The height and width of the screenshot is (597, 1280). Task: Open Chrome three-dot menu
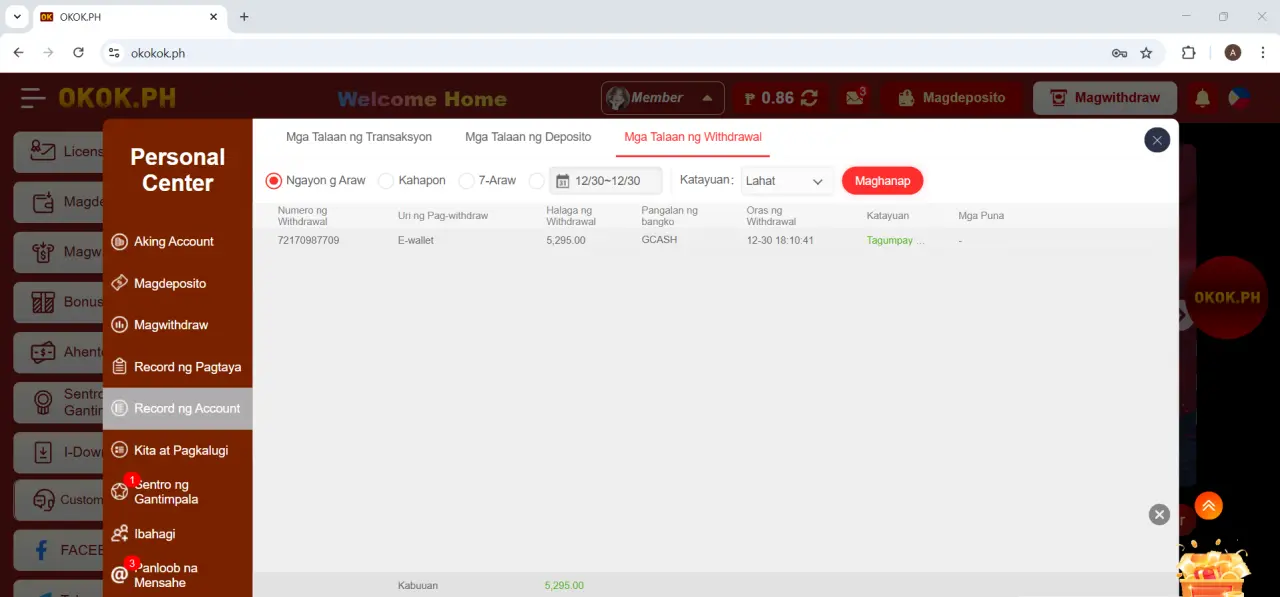pyautogui.click(x=1262, y=53)
